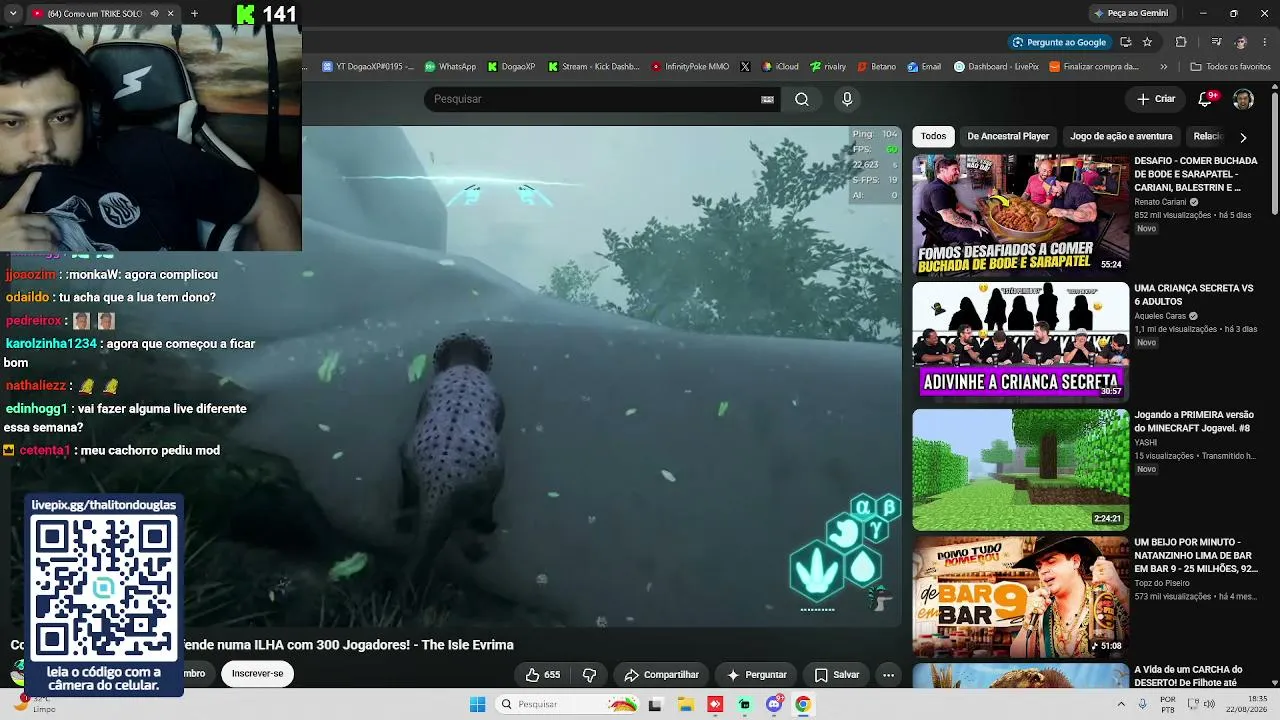Click the Inscrever-se subscribe button

(x=257, y=674)
